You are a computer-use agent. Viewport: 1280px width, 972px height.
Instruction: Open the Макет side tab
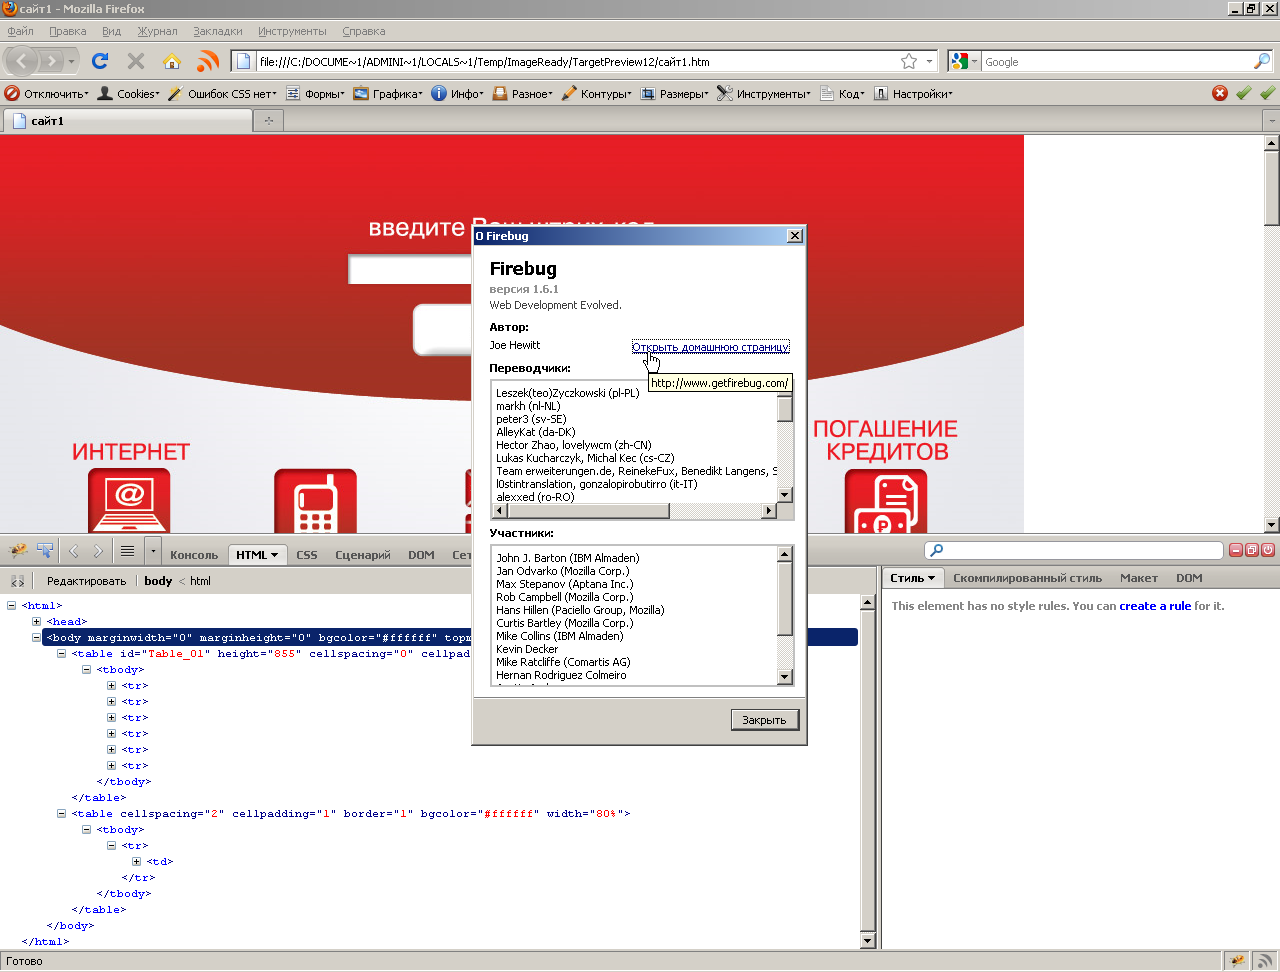click(1138, 578)
